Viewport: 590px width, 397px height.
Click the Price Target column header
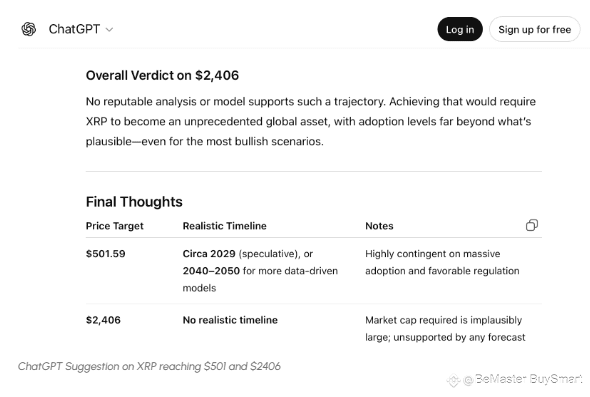(115, 226)
